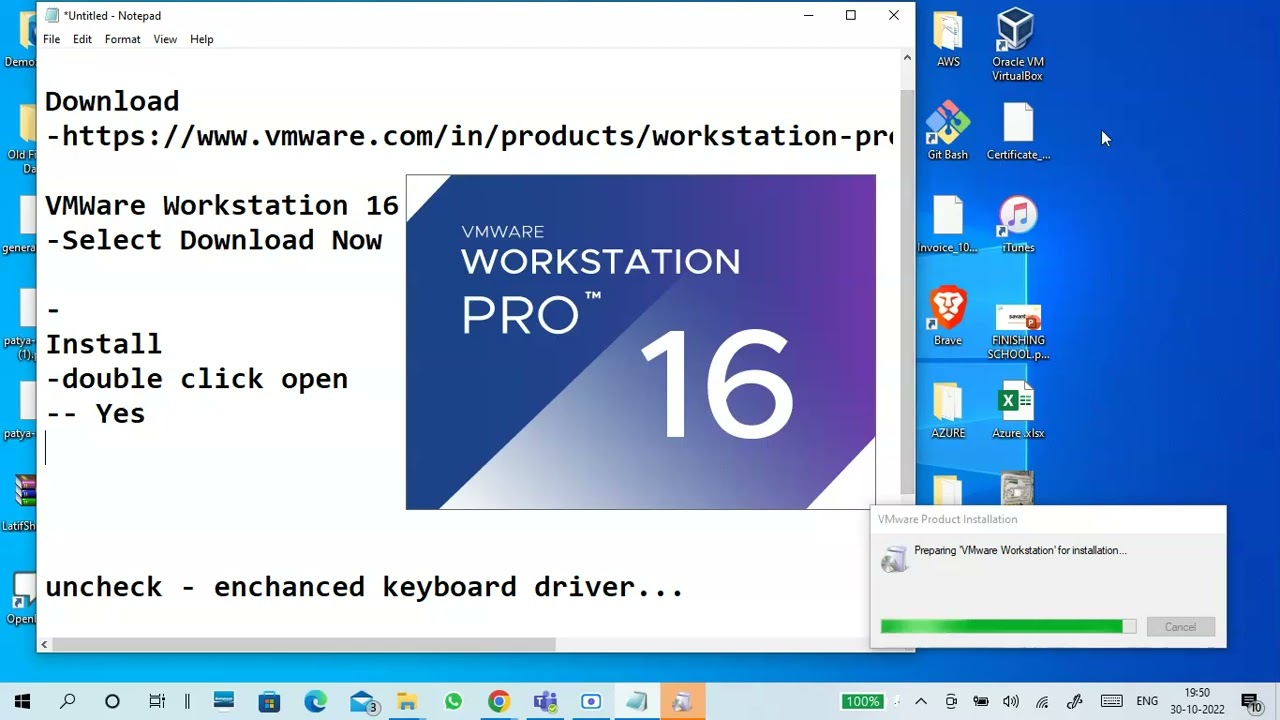This screenshot has width=1280, height=720.
Task: Open the Format menu in Notepad
Action: [122, 39]
